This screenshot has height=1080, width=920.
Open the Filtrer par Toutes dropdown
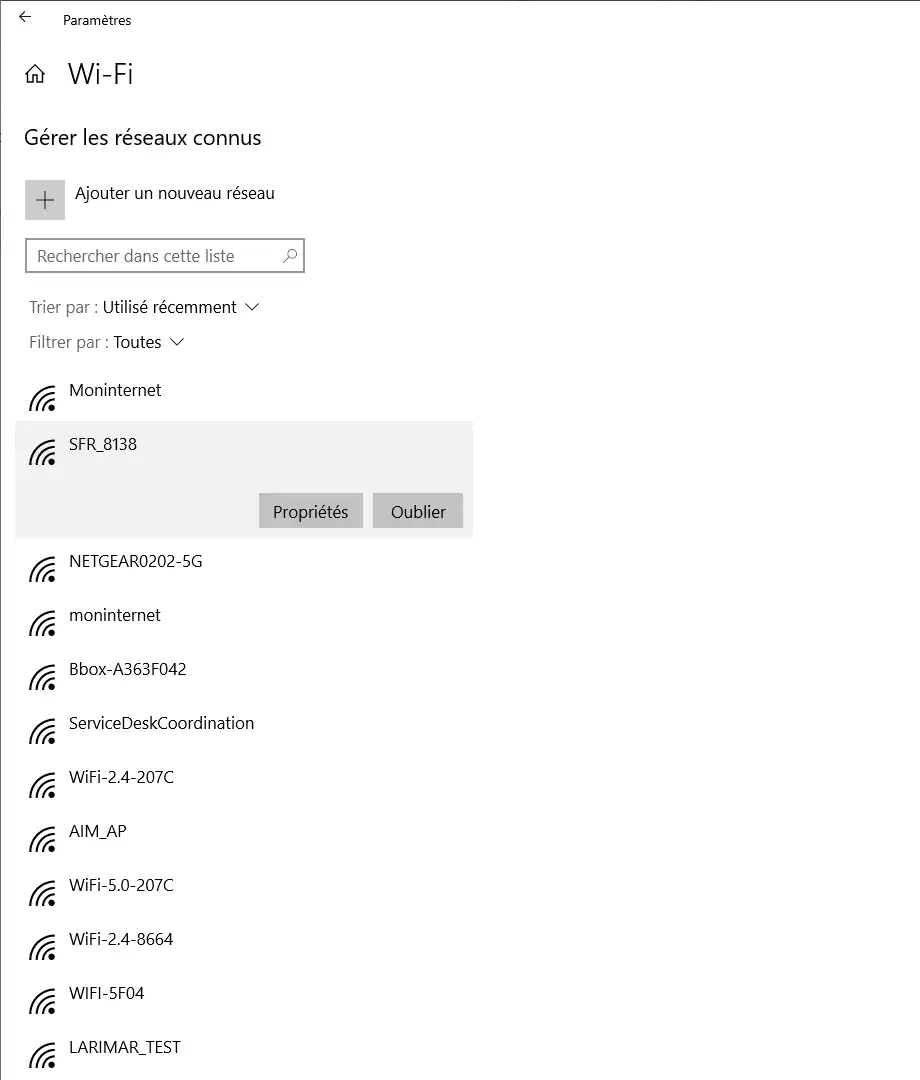(107, 342)
